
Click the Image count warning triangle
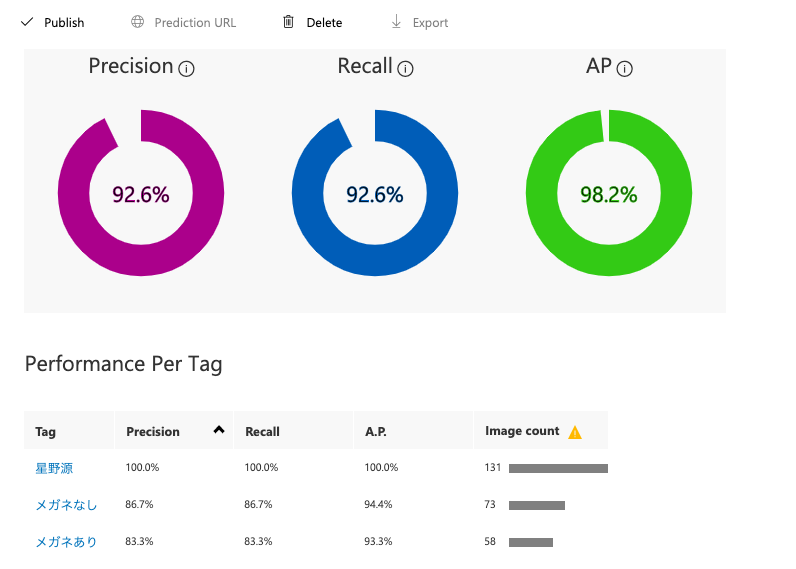tap(575, 432)
